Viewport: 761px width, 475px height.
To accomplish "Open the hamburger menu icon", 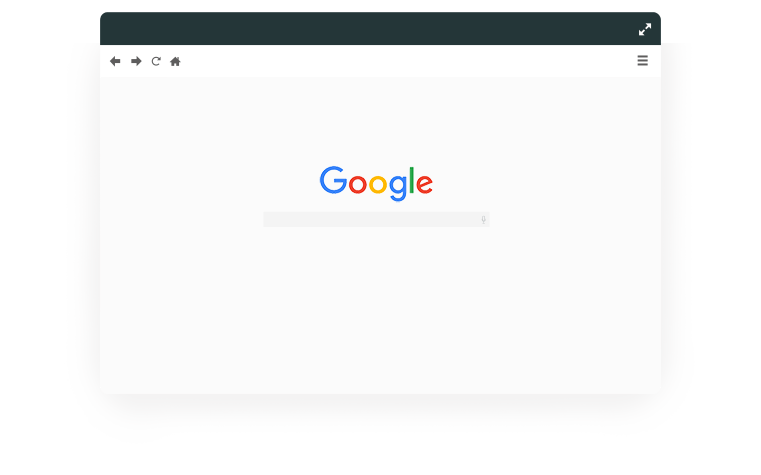I will tap(643, 61).
